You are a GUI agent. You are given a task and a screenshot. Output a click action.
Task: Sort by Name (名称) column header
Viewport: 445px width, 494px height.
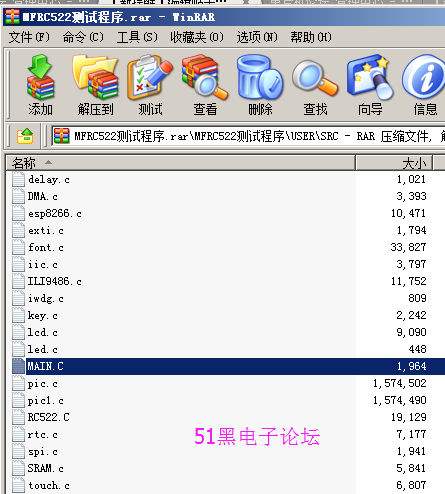coord(181,163)
